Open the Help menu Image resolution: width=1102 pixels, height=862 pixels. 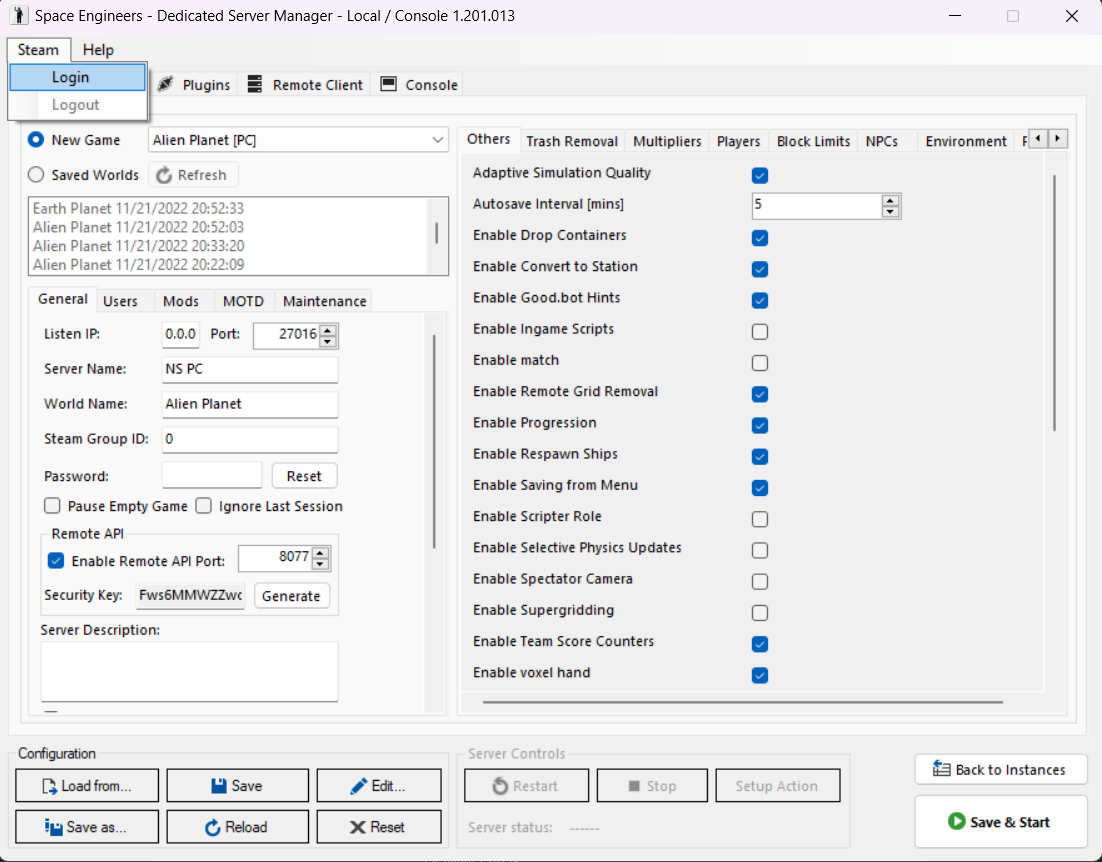point(98,50)
